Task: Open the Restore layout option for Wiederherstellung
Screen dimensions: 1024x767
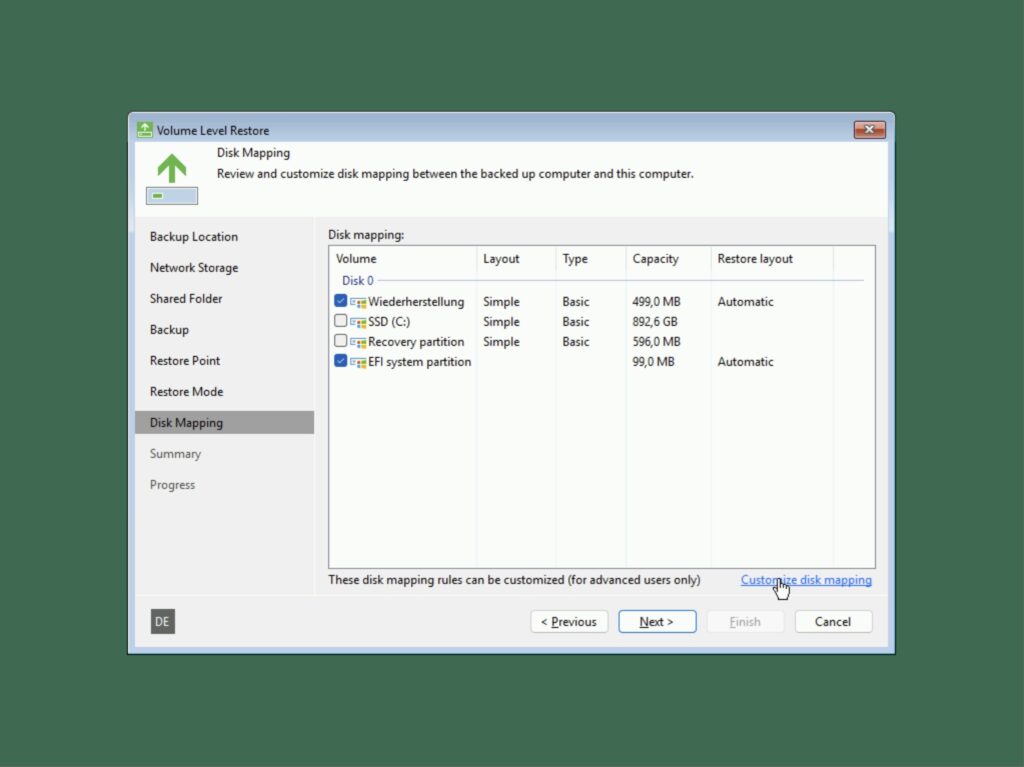Action: [x=744, y=301]
